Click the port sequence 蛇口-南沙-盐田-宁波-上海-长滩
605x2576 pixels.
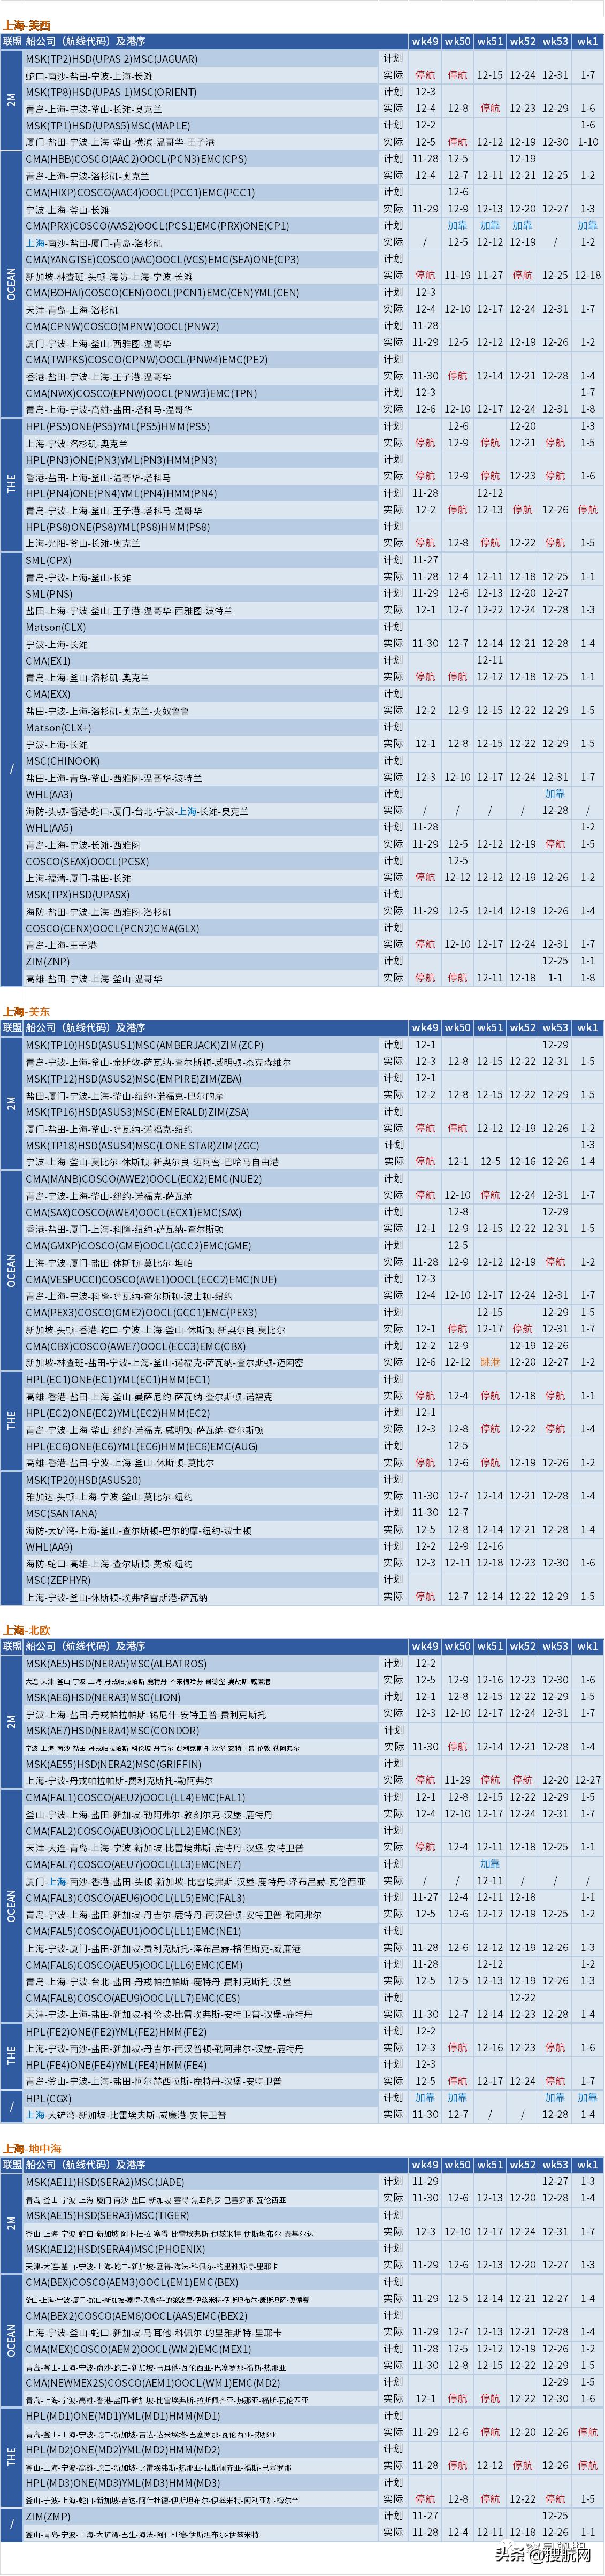pyautogui.click(x=89, y=76)
